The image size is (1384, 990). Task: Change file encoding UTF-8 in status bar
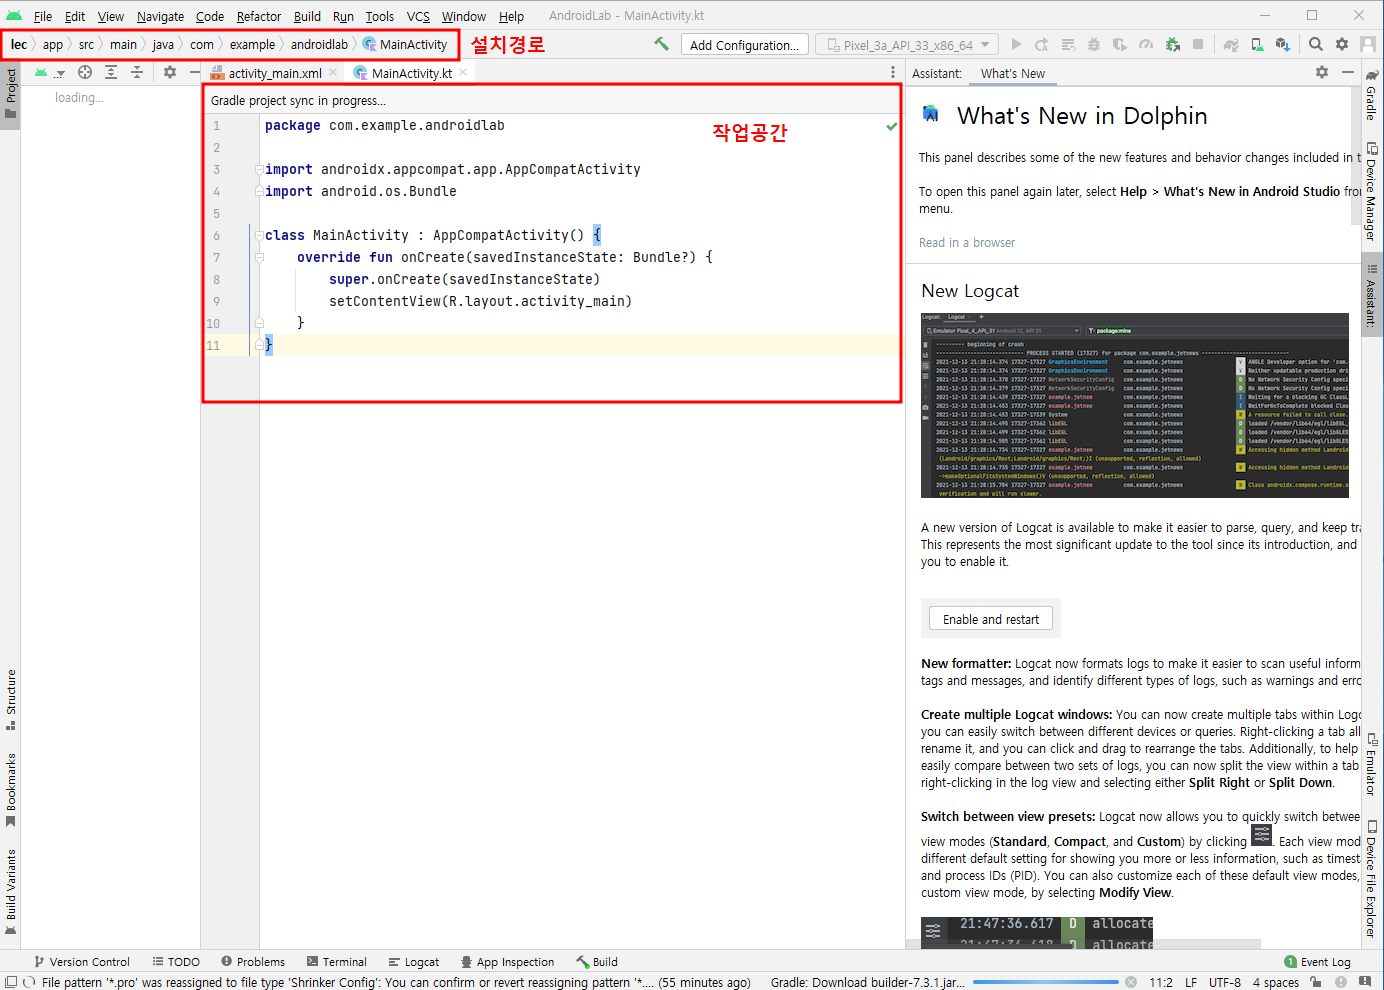(x=1224, y=982)
